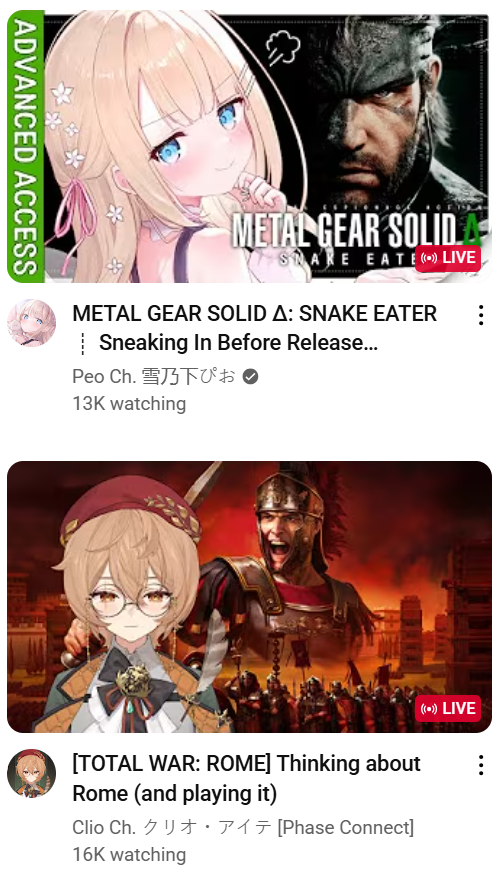Open more options for Total War Rome stream
This screenshot has width=497, height=874.
click(x=481, y=765)
